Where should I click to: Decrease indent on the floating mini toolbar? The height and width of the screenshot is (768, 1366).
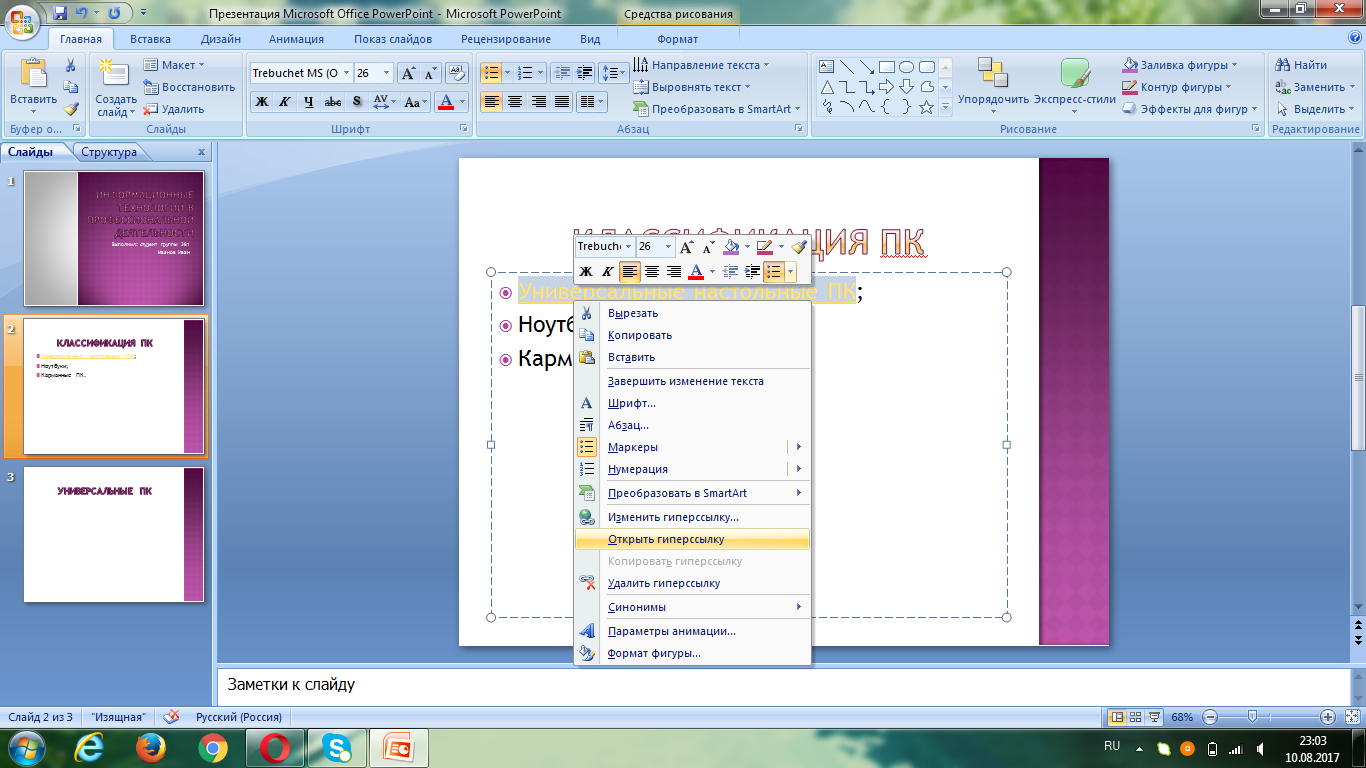730,271
